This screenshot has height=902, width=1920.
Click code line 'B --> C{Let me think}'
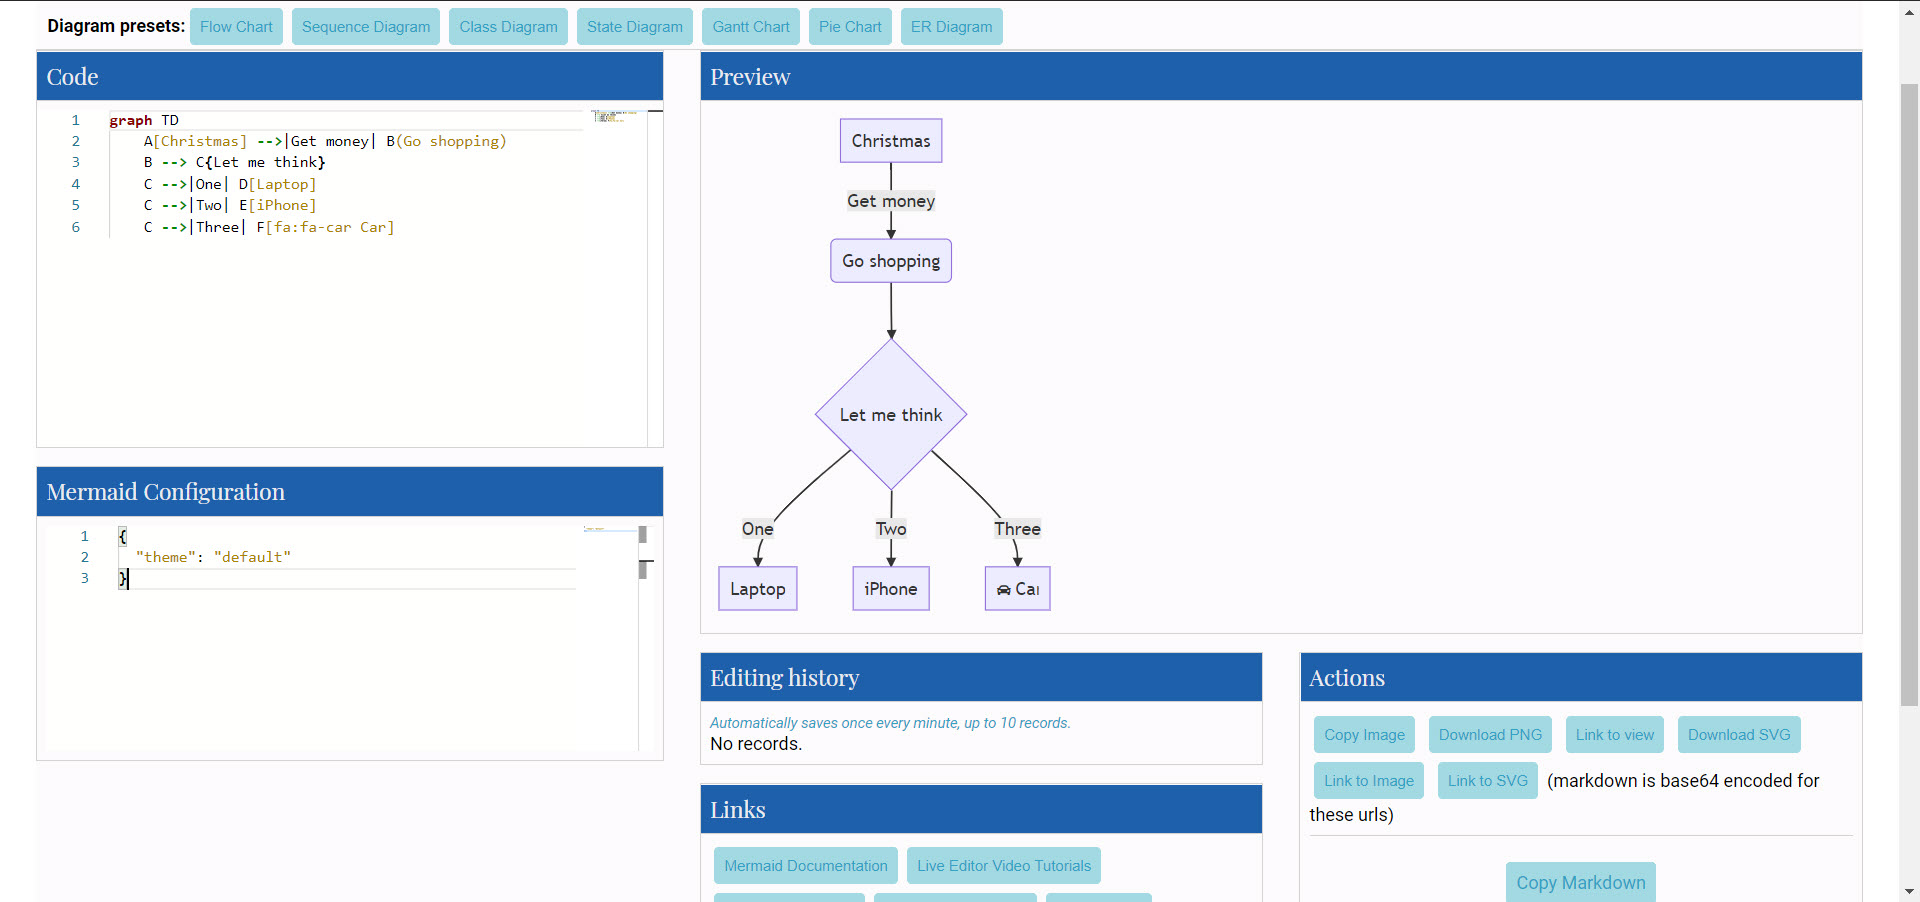[x=235, y=162]
